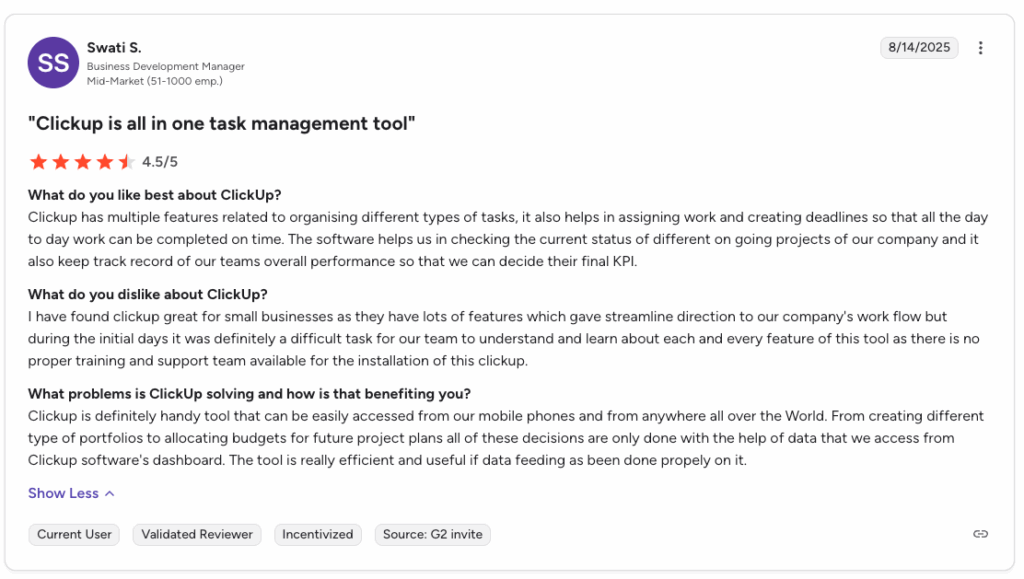
Task: Open reviewer name Swati S.
Action: 114,48
